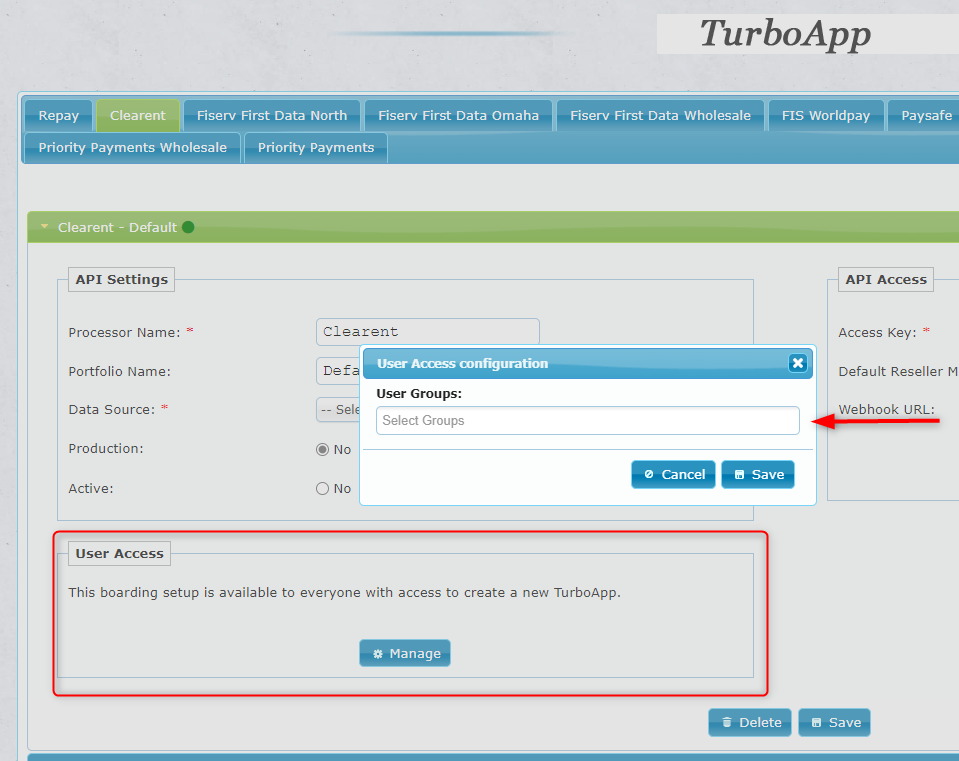Viewport: 959px width, 761px height.
Task: Open the Fiserv First Data North tab
Action: (x=272, y=116)
